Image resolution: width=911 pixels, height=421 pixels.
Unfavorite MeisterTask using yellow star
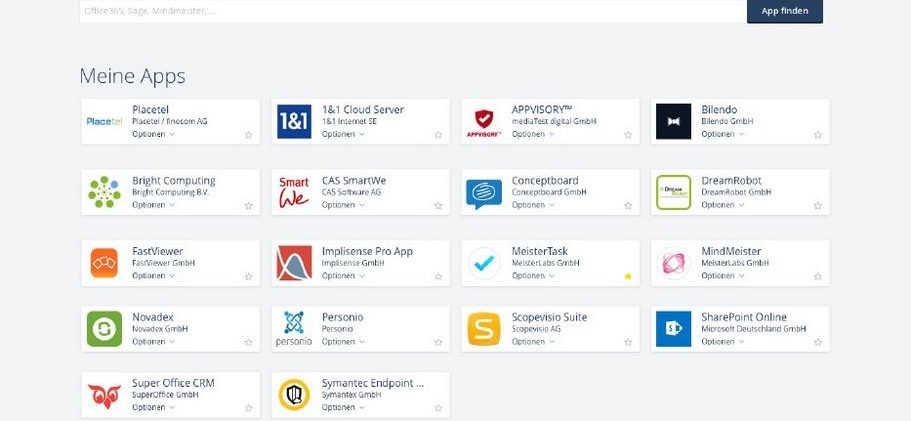pos(628,276)
